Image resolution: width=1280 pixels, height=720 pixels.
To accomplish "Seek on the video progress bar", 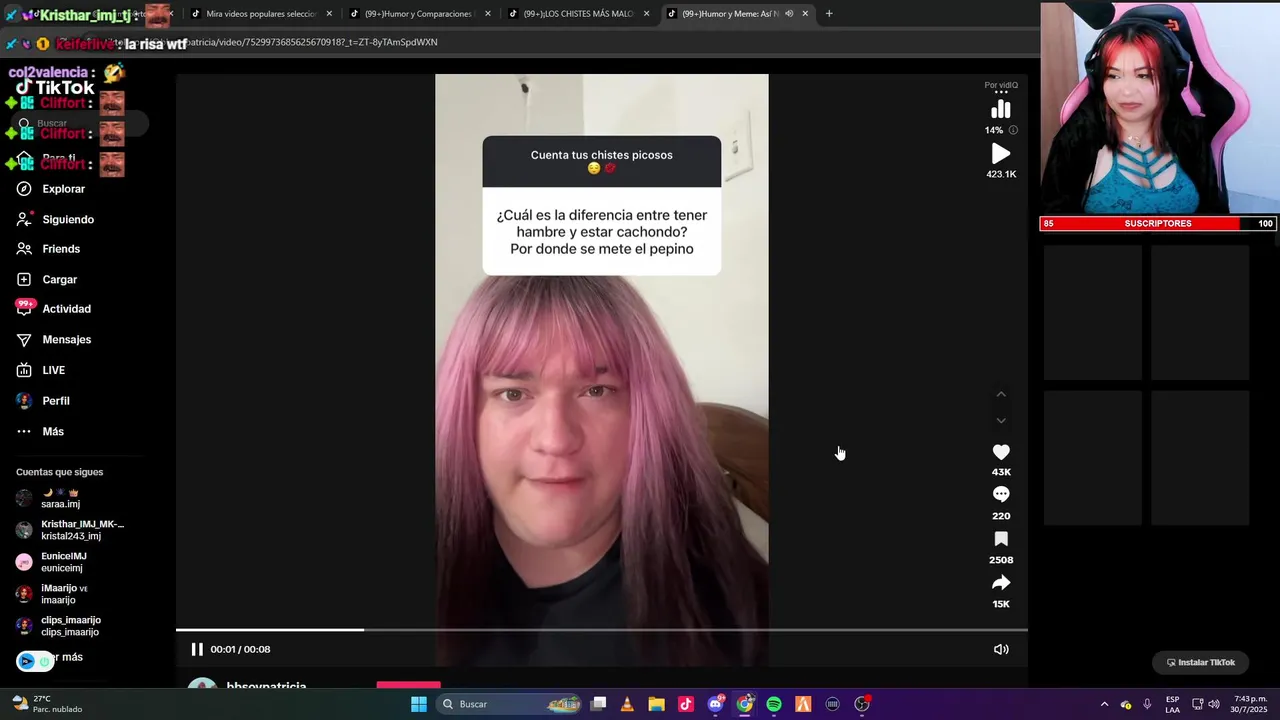I will point(602,630).
